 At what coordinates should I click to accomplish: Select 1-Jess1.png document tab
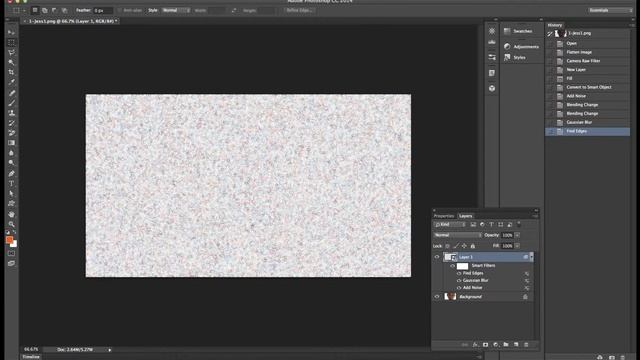click(x=71, y=21)
